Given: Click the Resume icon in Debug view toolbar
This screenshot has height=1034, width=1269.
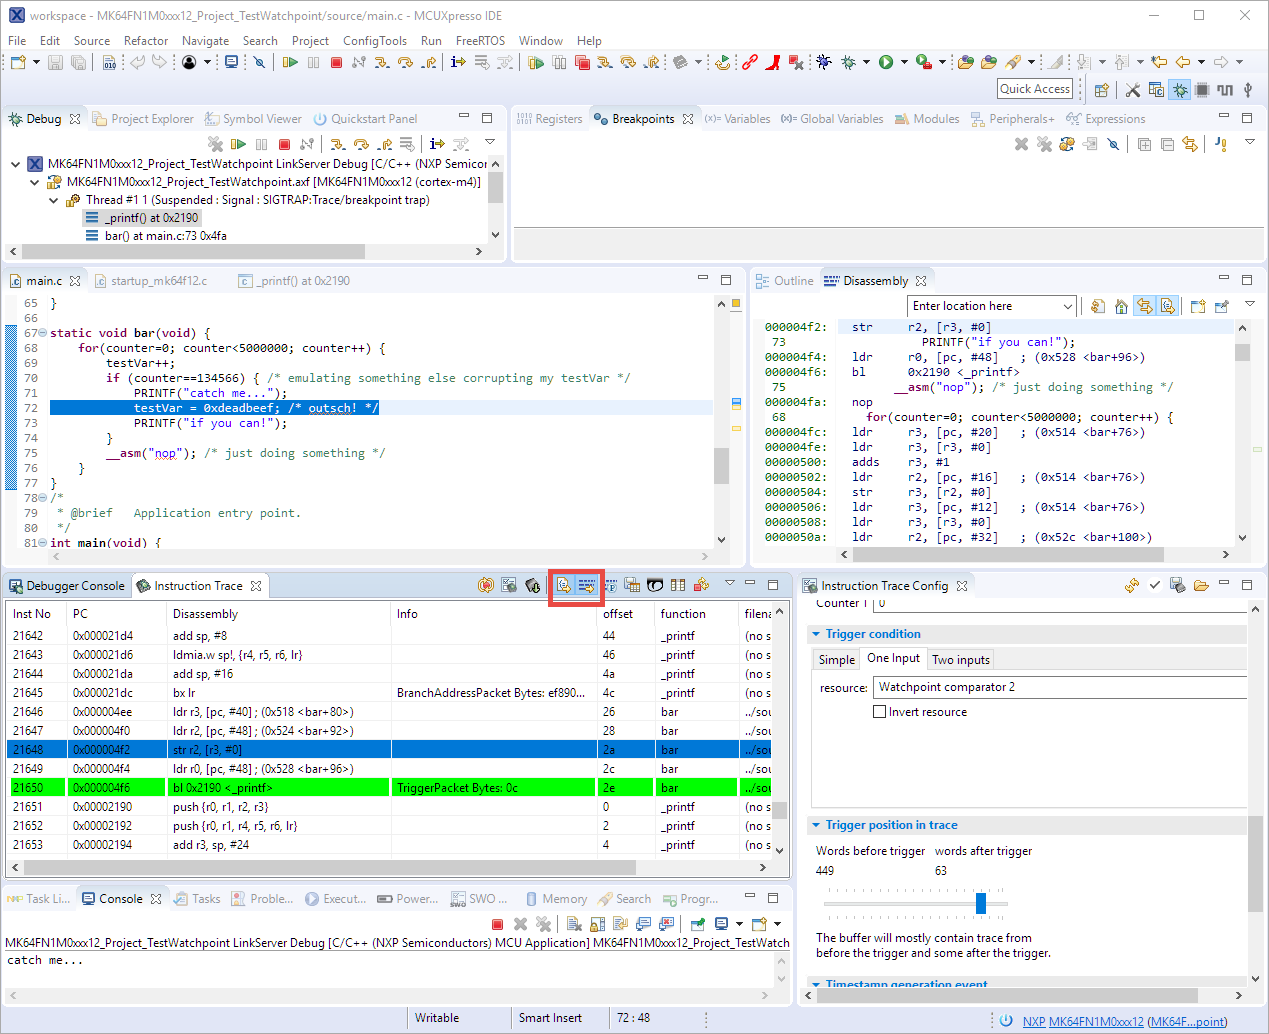Looking at the screenshot, I should coord(239,144).
